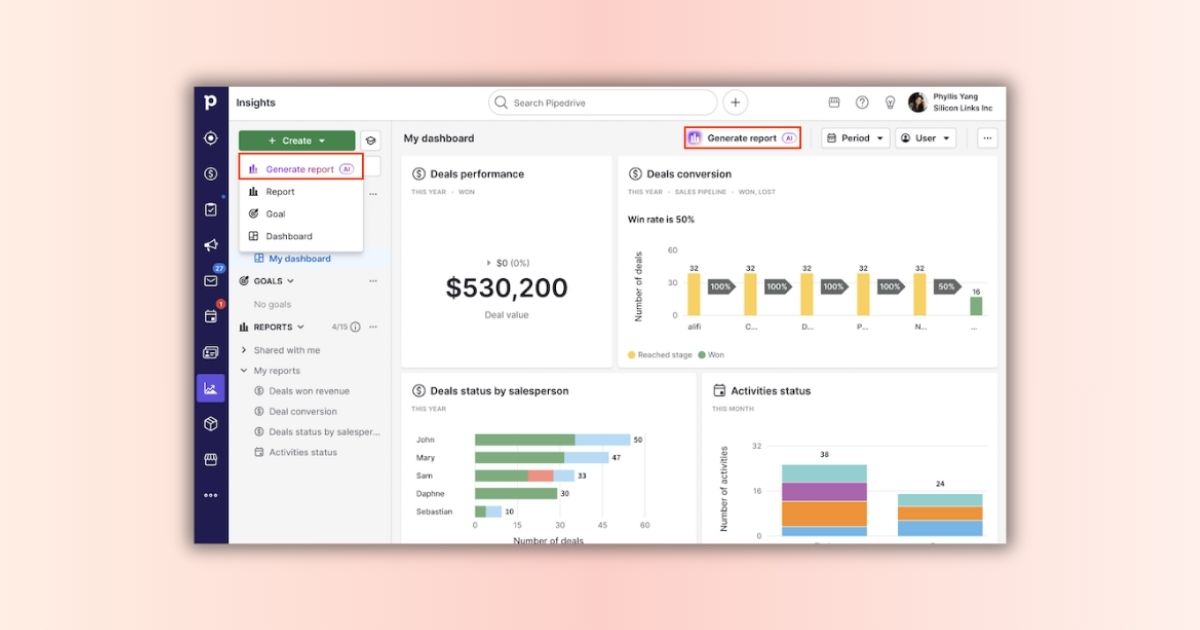This screenshot has height=630, width=1200.
Task: Click the lightbulb tips icon
Action: coord(890,102)
